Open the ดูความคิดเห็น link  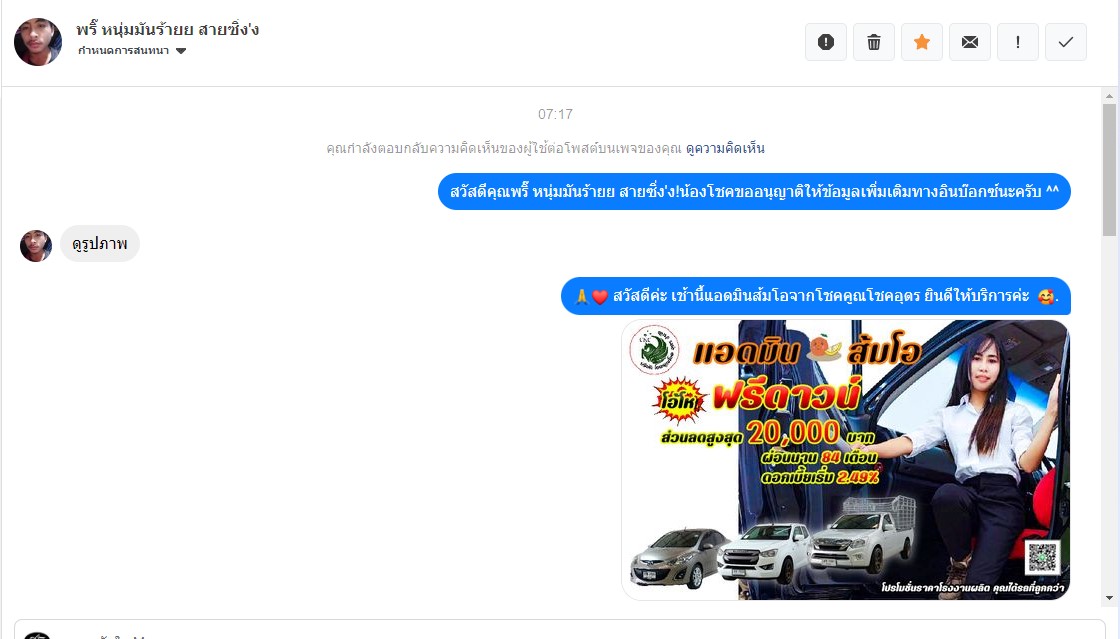pos(725,149)
